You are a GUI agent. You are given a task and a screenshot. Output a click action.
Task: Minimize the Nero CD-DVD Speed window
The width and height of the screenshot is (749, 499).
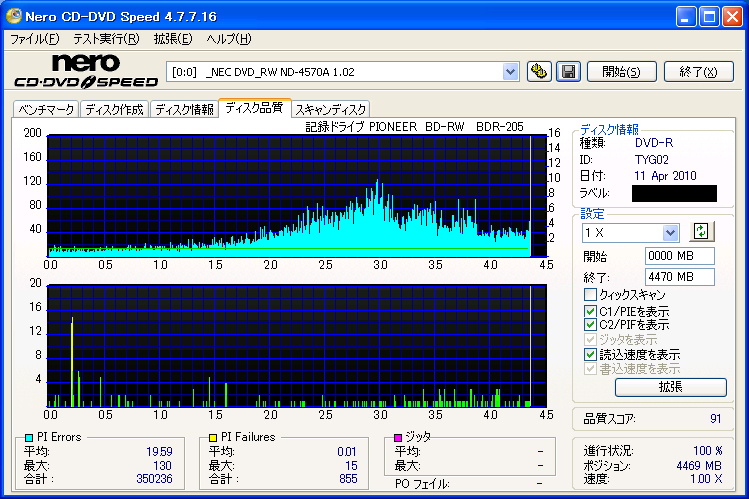[686, 17]
